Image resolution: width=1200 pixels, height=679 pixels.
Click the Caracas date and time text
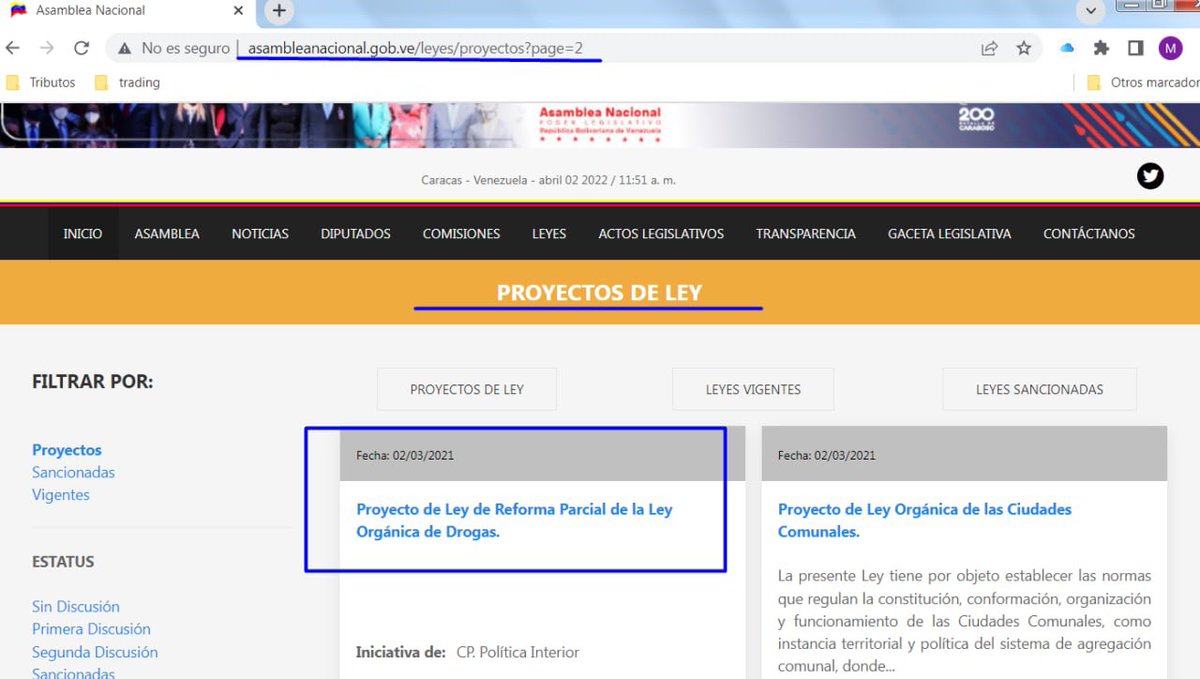click(x=549, y=180)
